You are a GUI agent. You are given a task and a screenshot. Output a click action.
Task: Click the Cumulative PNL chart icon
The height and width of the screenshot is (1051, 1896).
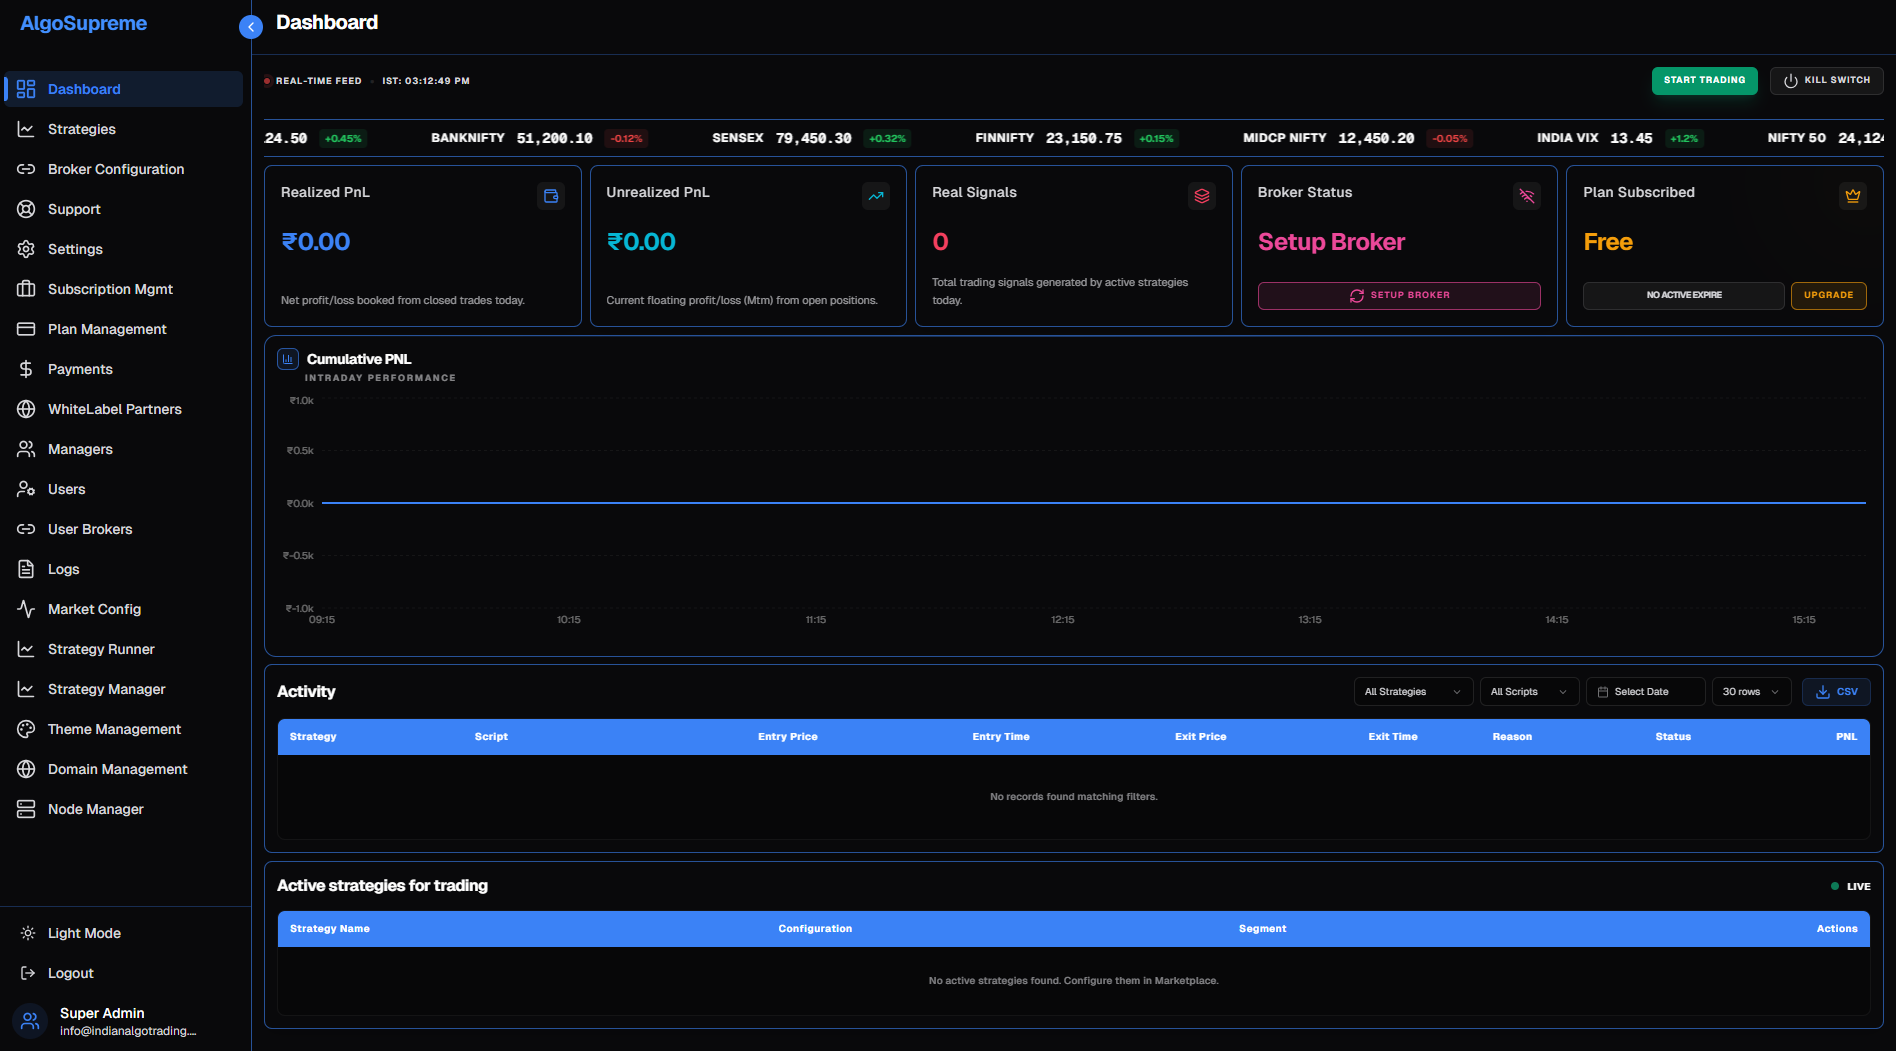click(x=288, y=359)
